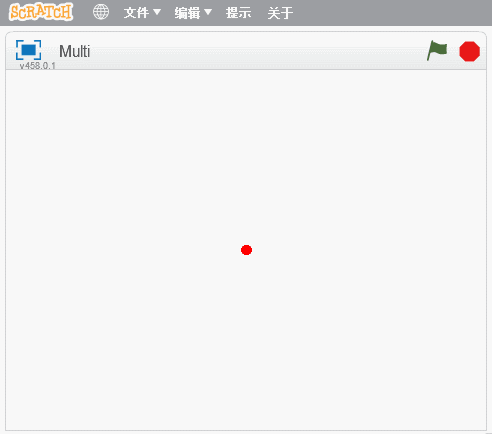Image resolution: width=492 pixels, height=434 pixels.
Task: Expand the arrow next to 编辑
Action: (208, 12)
